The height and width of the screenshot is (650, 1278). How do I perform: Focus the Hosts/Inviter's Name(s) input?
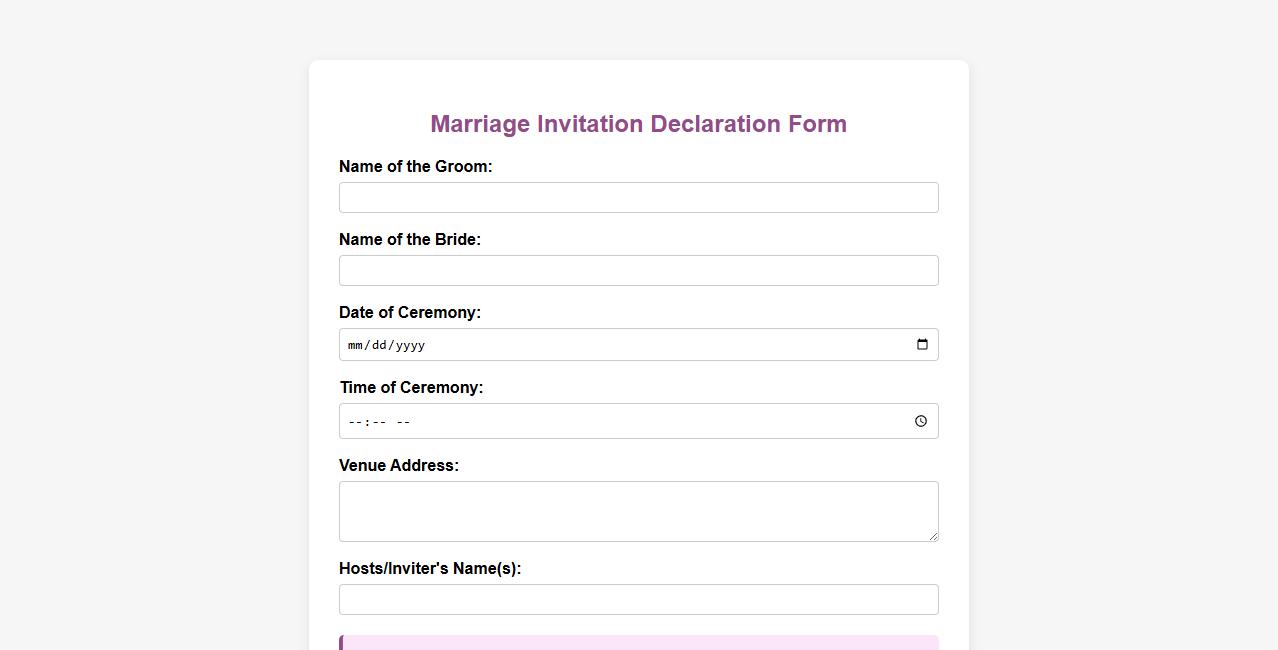(638, 599)
